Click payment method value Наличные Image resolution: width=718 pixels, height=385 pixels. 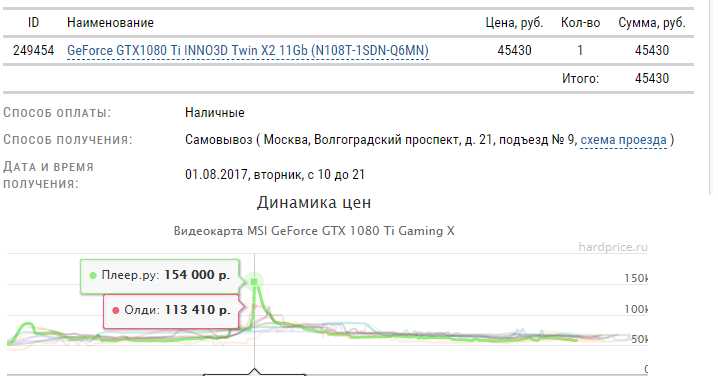215,113
